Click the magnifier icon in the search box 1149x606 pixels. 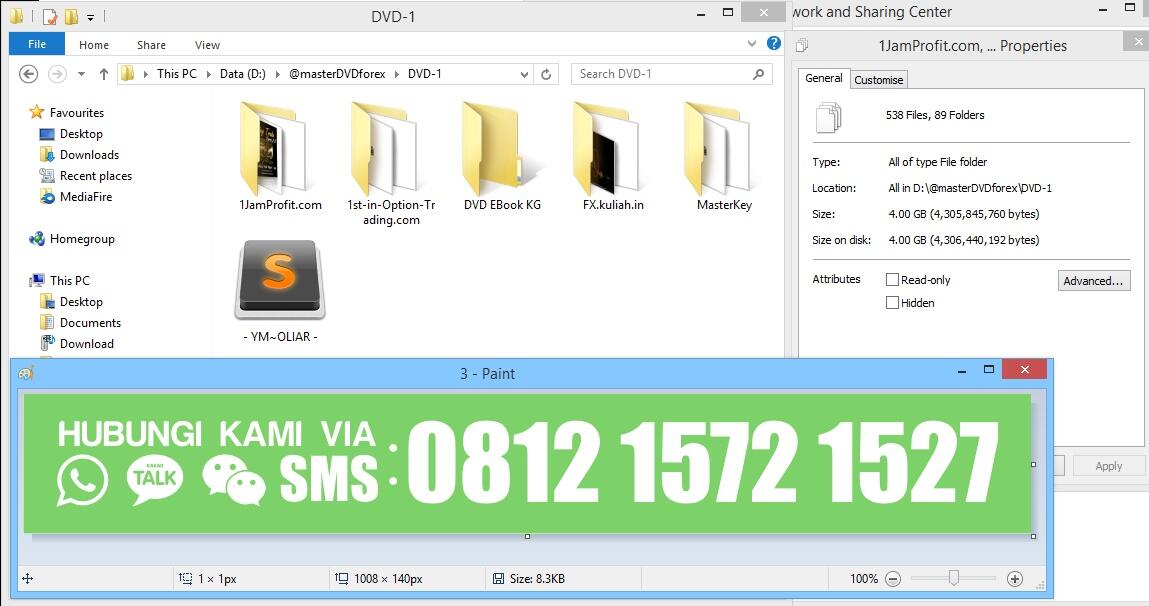point(758,74)
